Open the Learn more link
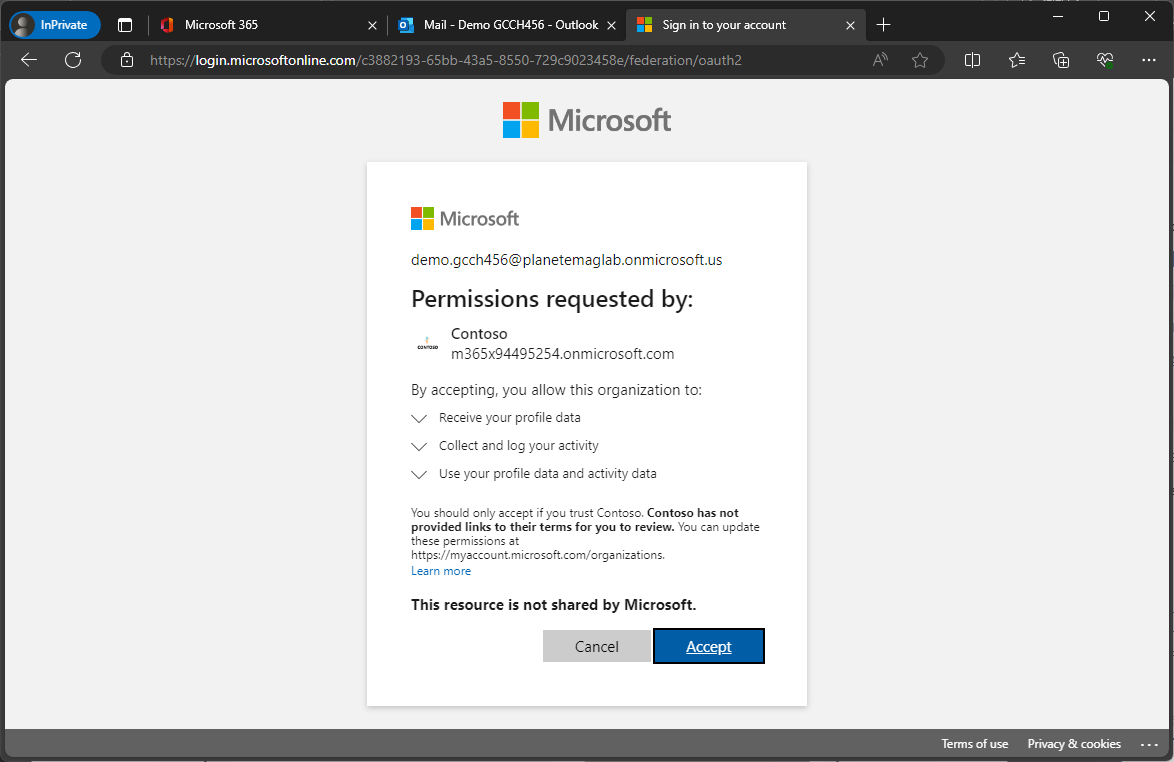 coord(440,570)
